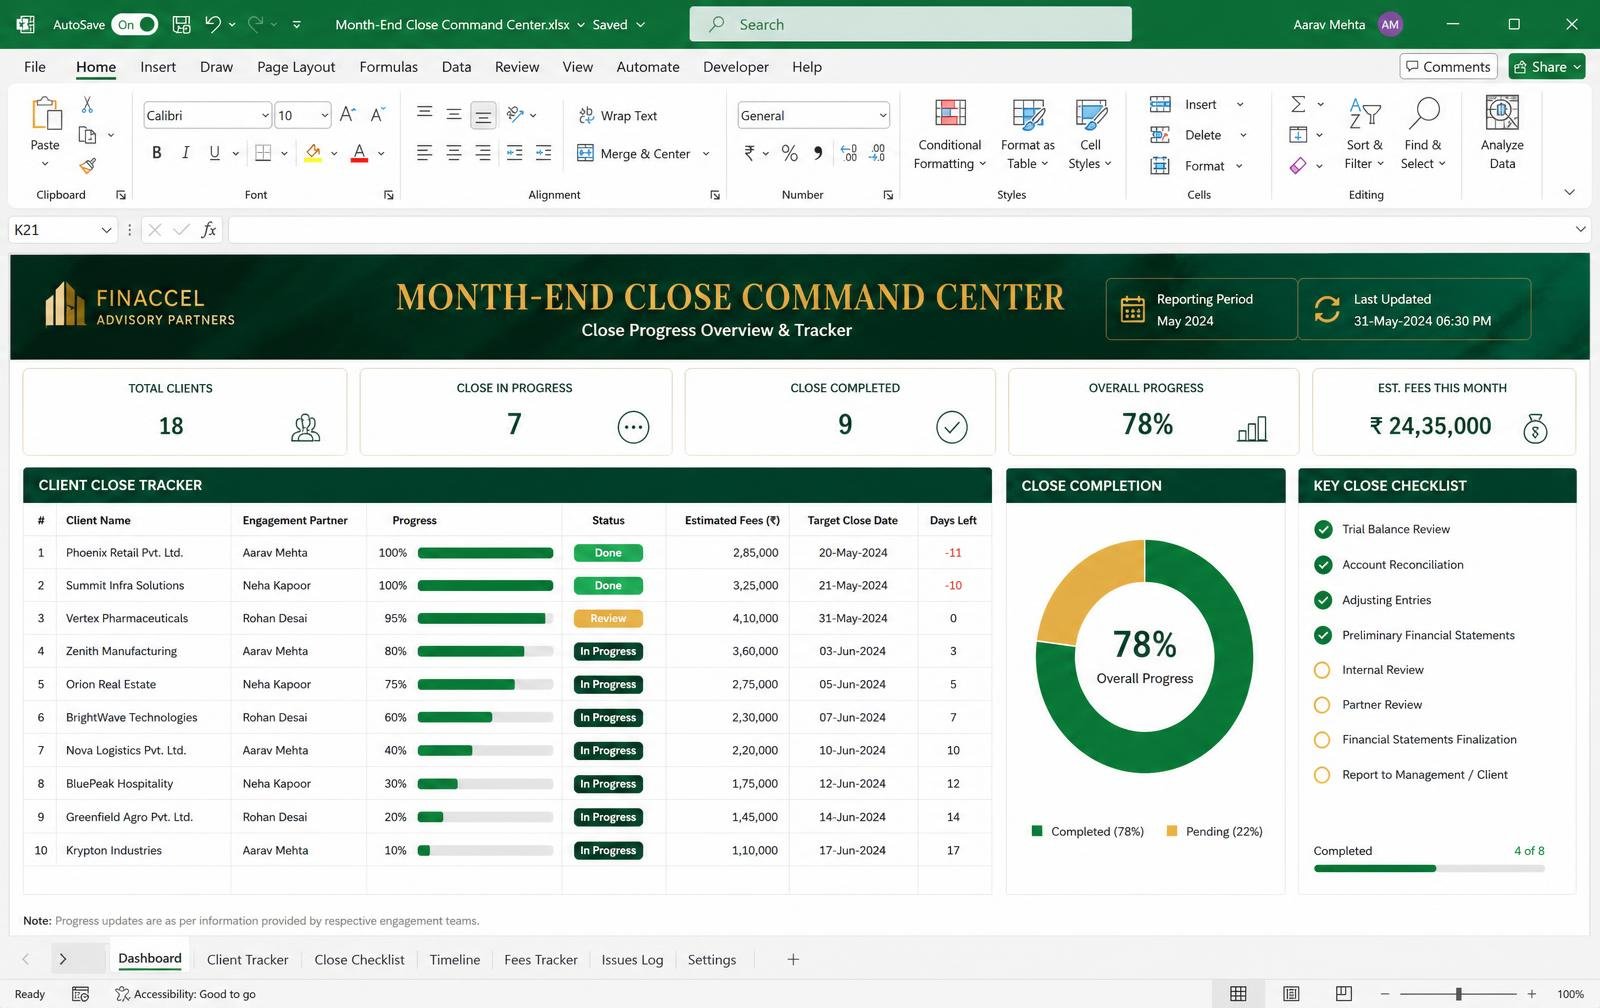This screenshot has width=1600, height=1008.
Task: Check Partner Review checklist item
Action: coord(1322,705)
